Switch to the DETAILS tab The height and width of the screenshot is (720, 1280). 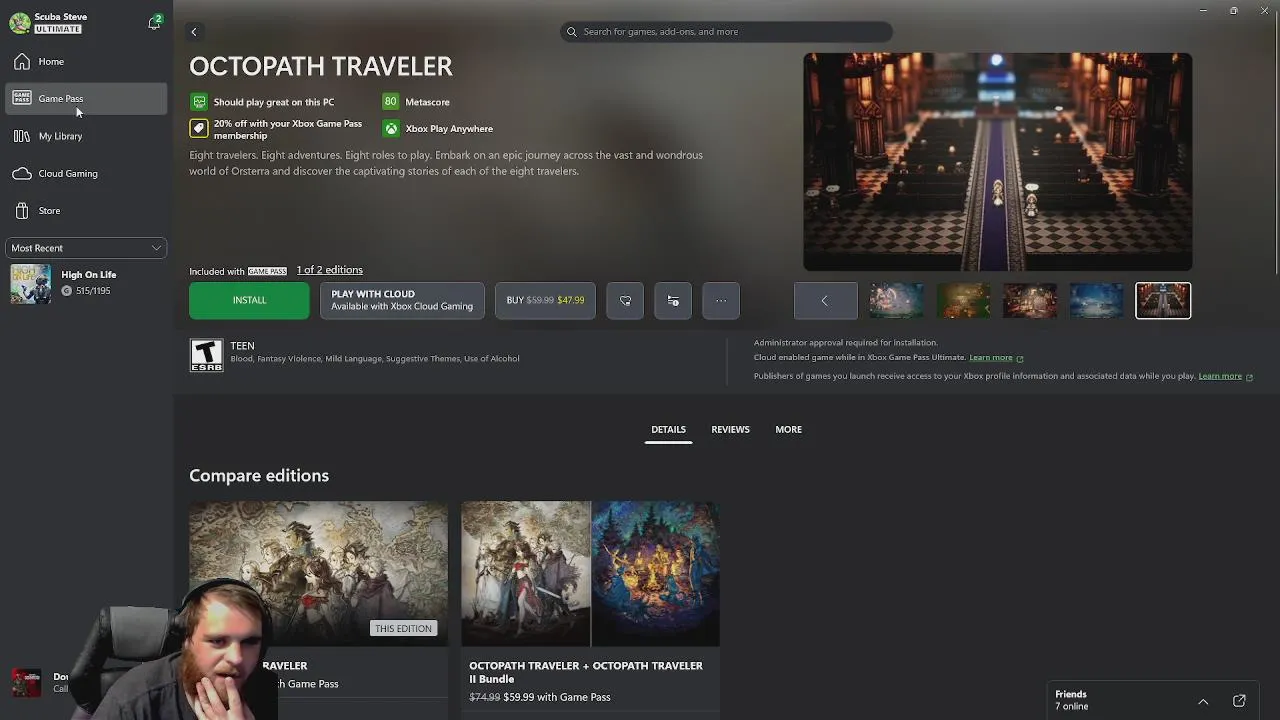point(668,430)
